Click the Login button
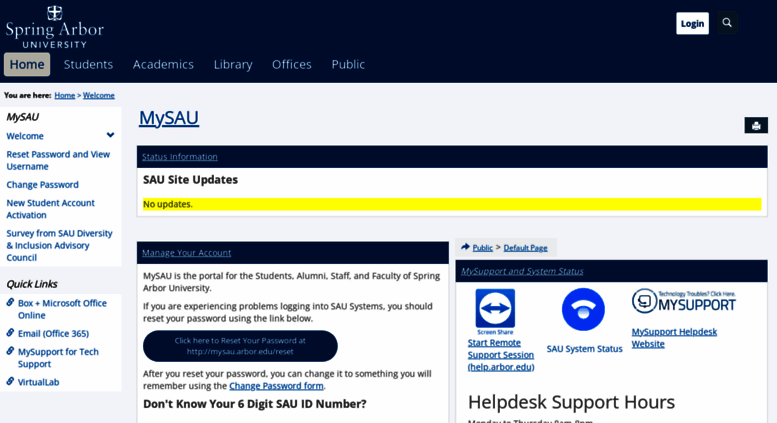 (692, 23)
